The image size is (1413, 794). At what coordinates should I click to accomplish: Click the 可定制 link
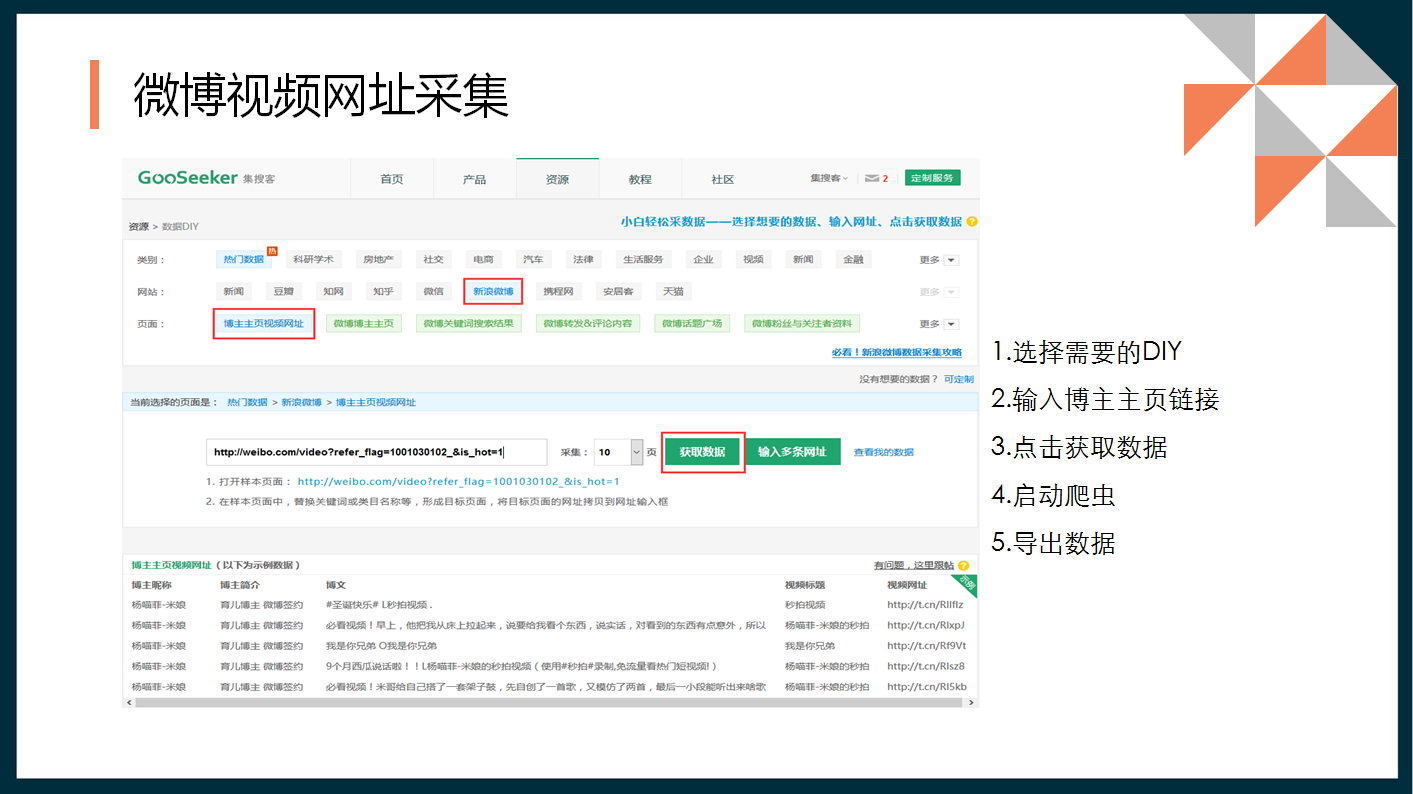click(x=958, y=379)
